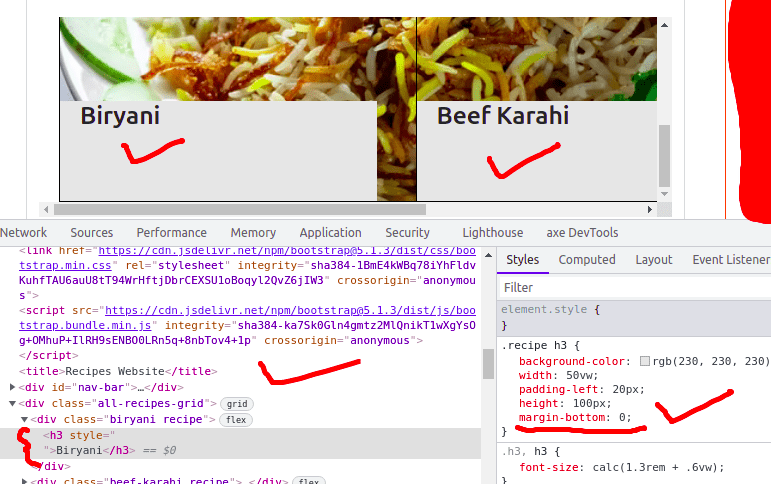
Task: Click the element.style rule header
Action: click(550, 309)
